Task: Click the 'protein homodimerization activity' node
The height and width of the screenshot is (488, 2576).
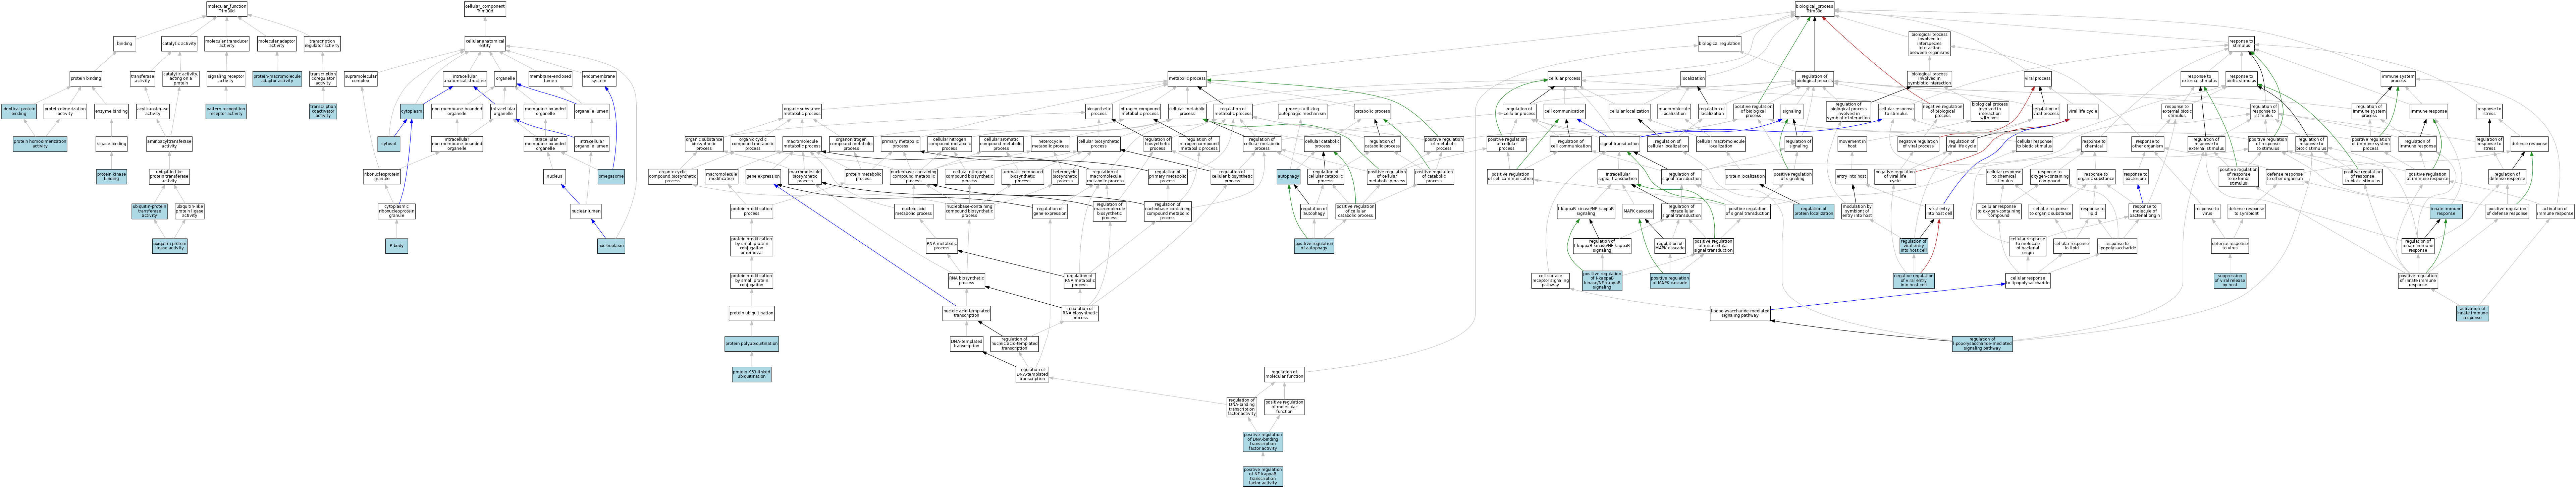Action: pos(40,144)
